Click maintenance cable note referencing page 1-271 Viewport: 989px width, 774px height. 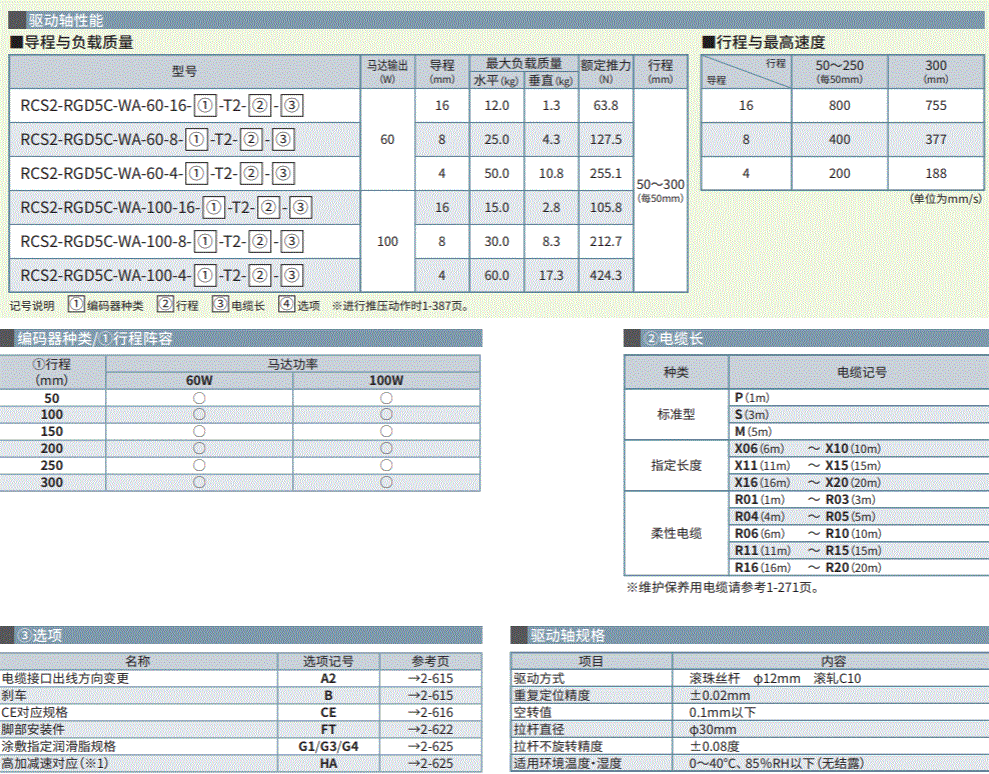(x=725, y=588)
